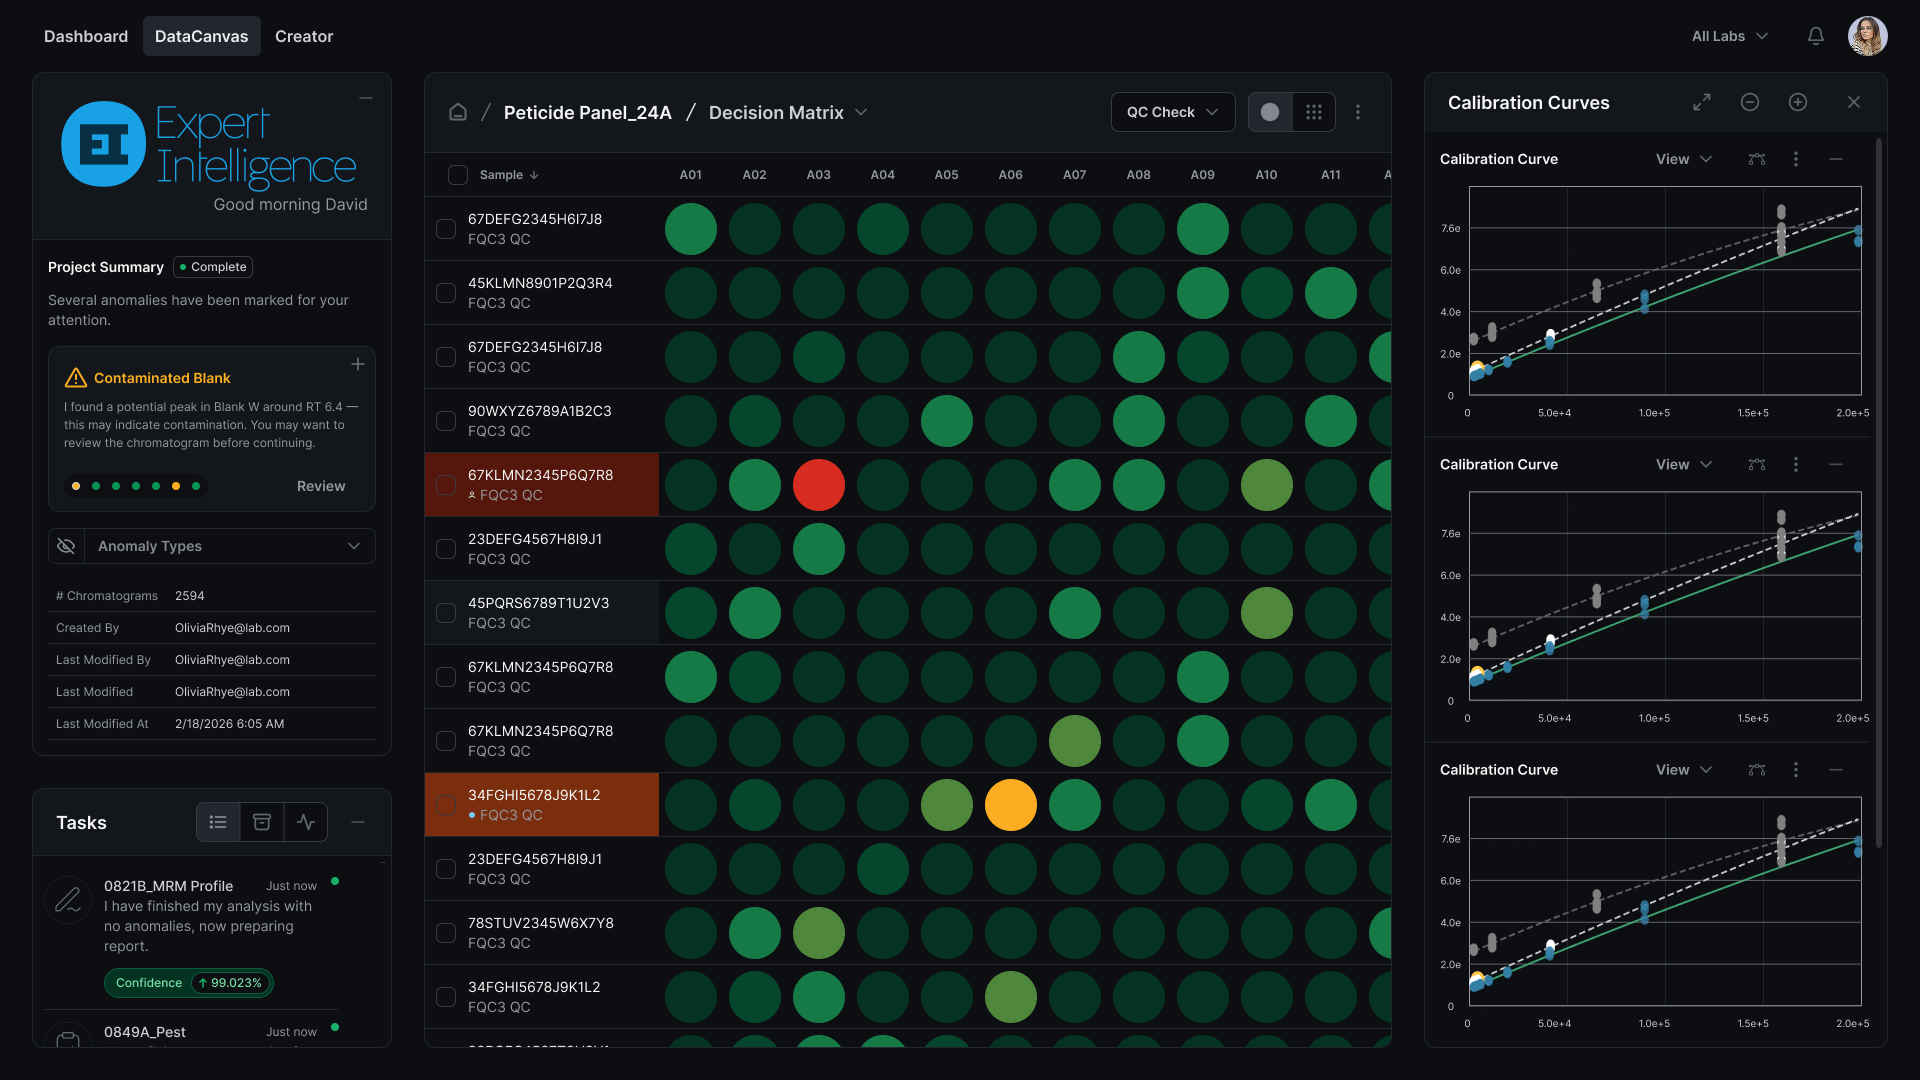
Task: Open the QC Check dropdown
Action: [x=1172, y=112]
